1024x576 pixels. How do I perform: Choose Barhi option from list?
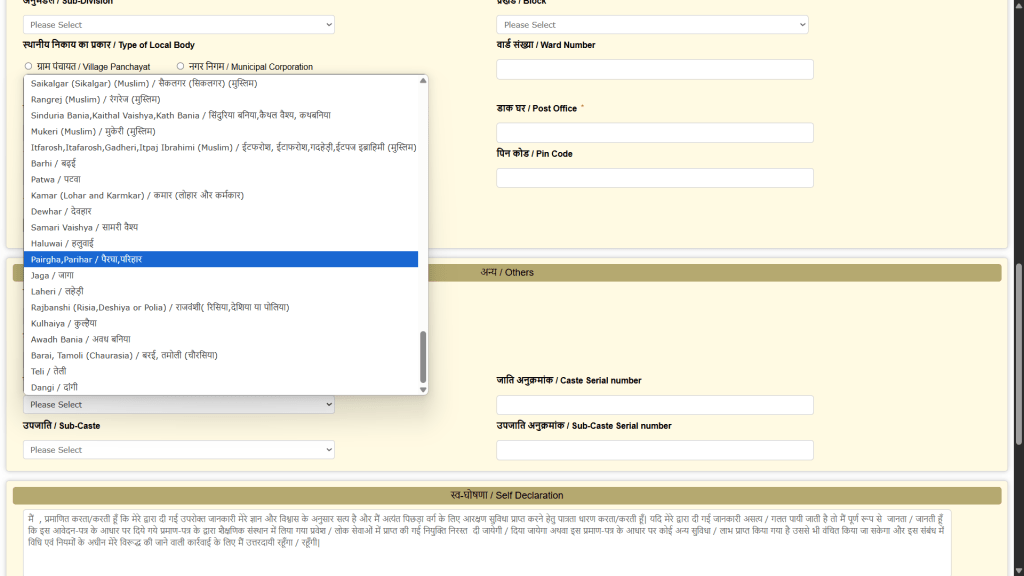[x=221, y=163]
